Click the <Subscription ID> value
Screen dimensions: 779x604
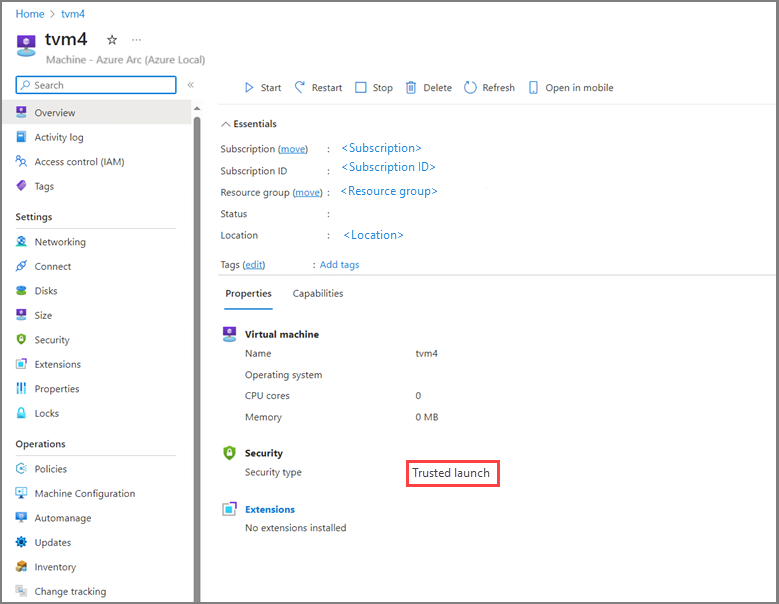point(389,167)
